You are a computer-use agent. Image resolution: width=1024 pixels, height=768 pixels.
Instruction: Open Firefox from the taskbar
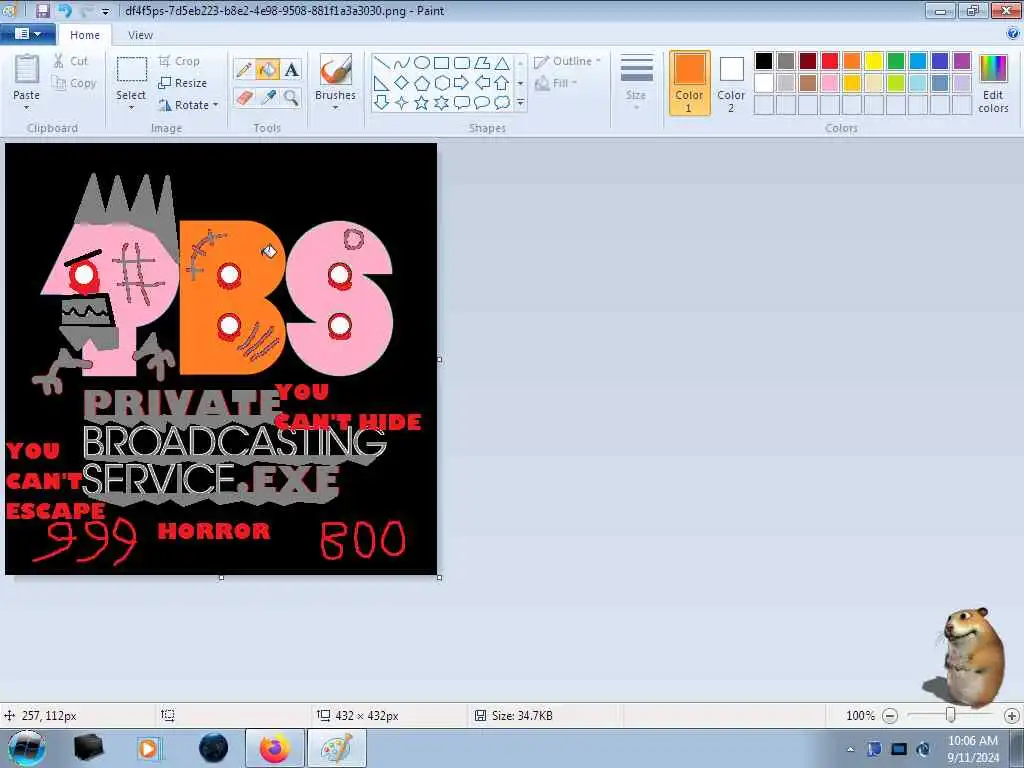(x=275, y=748)
